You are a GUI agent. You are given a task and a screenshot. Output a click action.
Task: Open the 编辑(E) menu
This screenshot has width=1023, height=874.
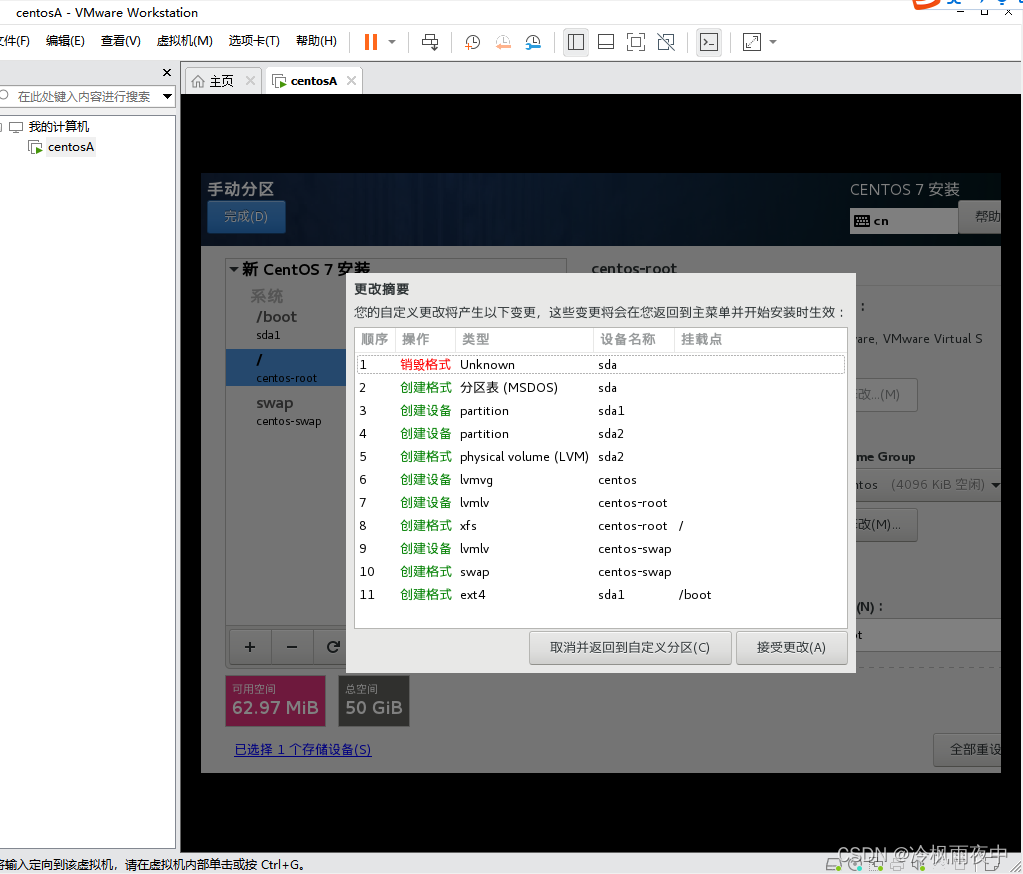coord(65,41)
